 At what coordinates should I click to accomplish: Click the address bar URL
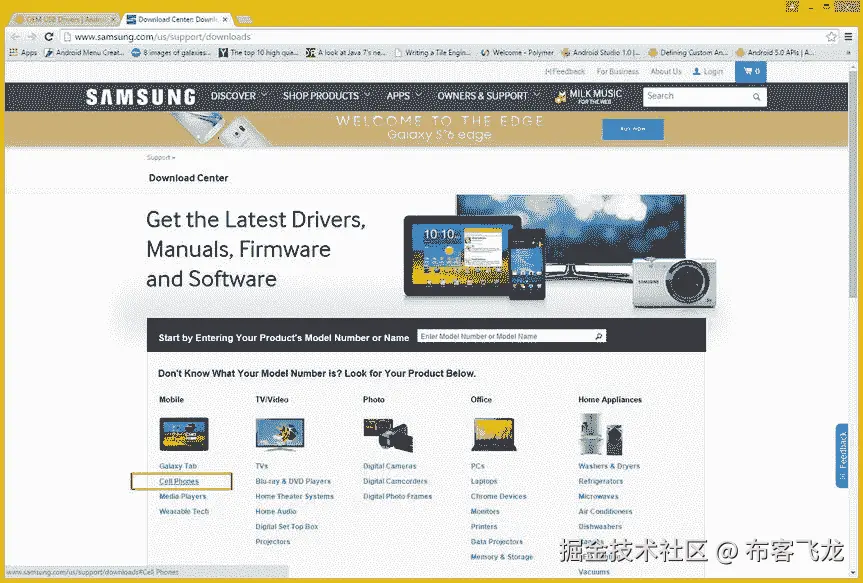162,37
